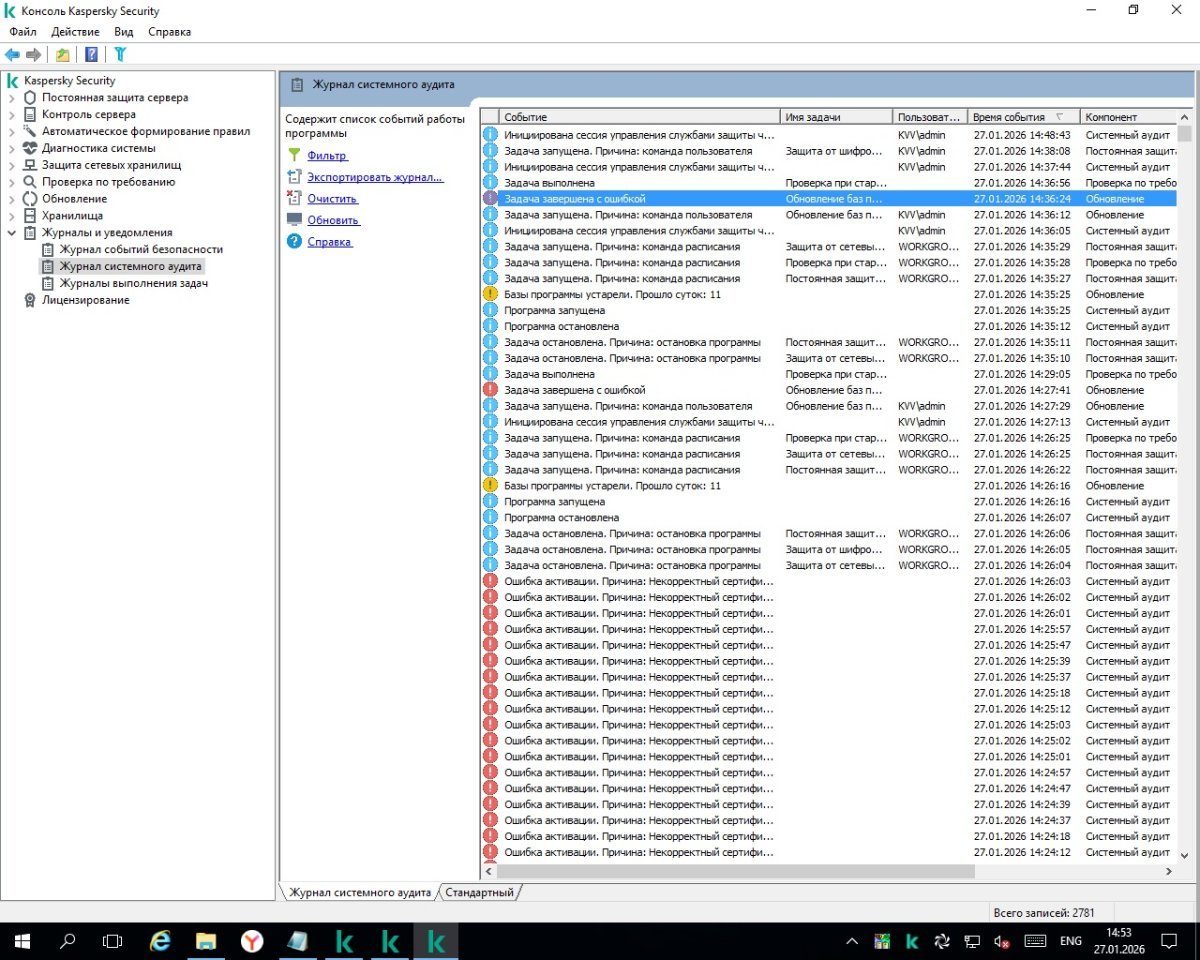Click the Справка link in the pane
This screenshot has width=1200, height=960.
pos(330,242)
